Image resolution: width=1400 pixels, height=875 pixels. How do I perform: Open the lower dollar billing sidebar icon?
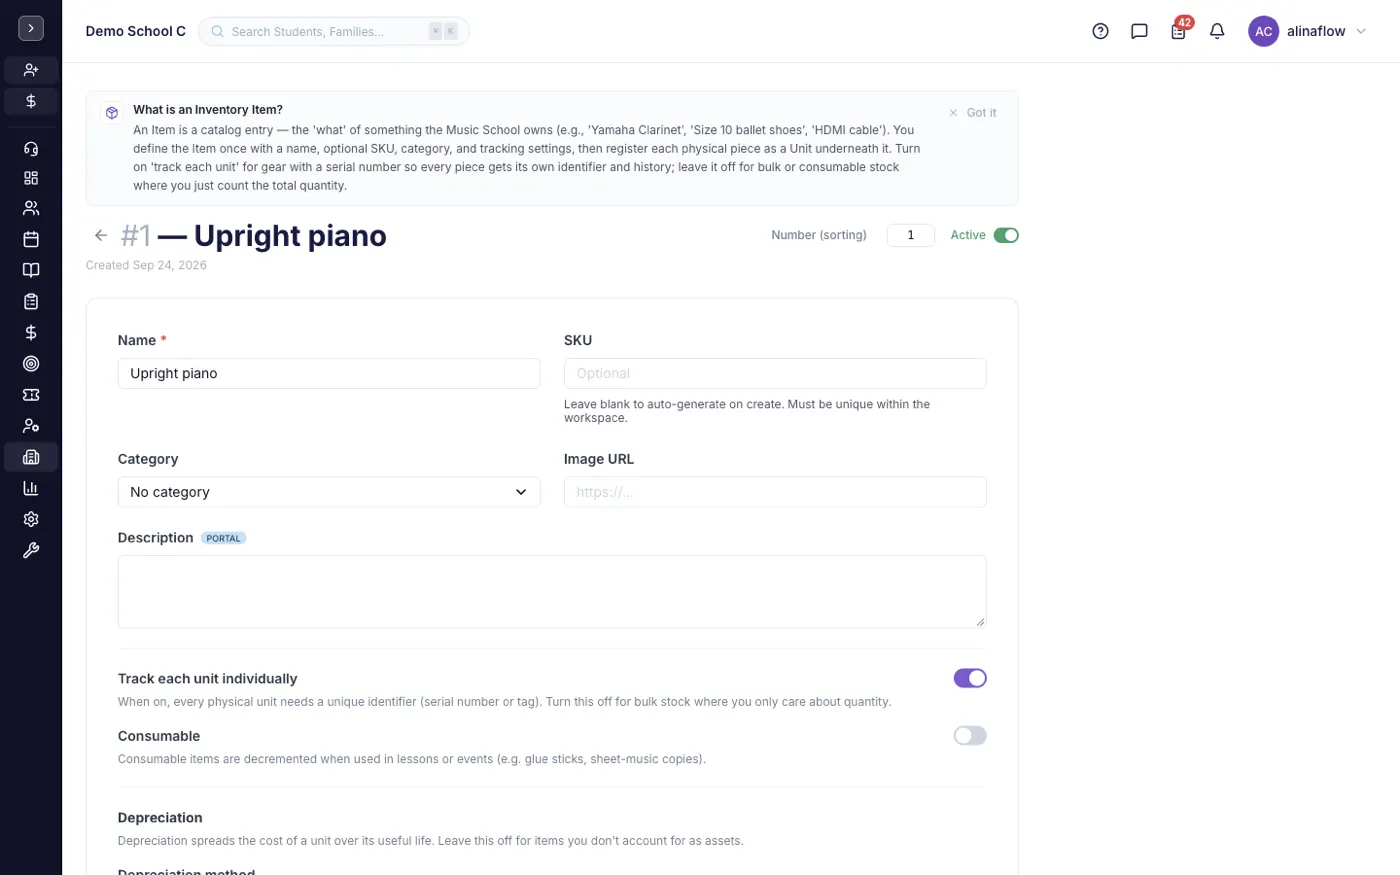point(31,332)
